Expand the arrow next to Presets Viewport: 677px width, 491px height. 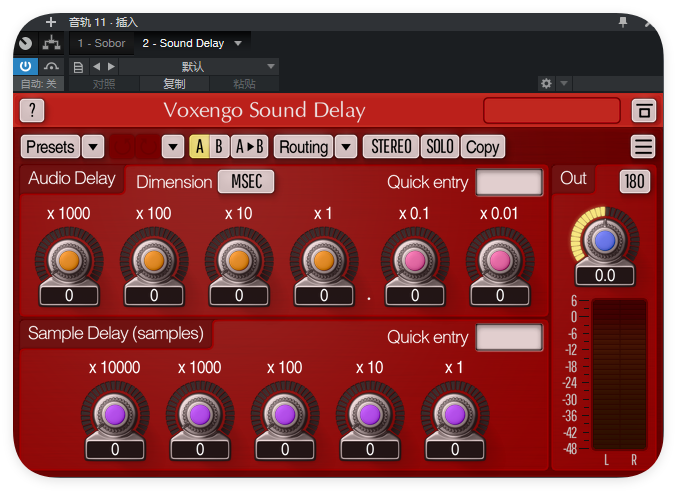pos(93,147)
